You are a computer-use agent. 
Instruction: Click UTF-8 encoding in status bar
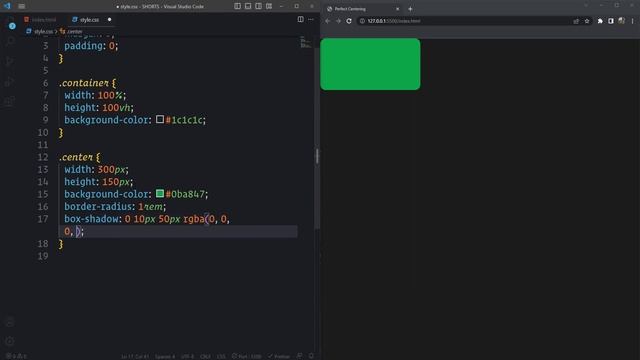pos(187,356)
